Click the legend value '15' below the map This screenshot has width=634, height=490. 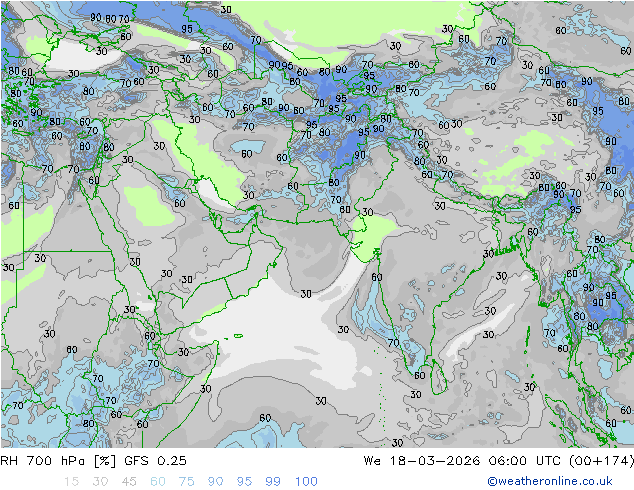[71, 482]
